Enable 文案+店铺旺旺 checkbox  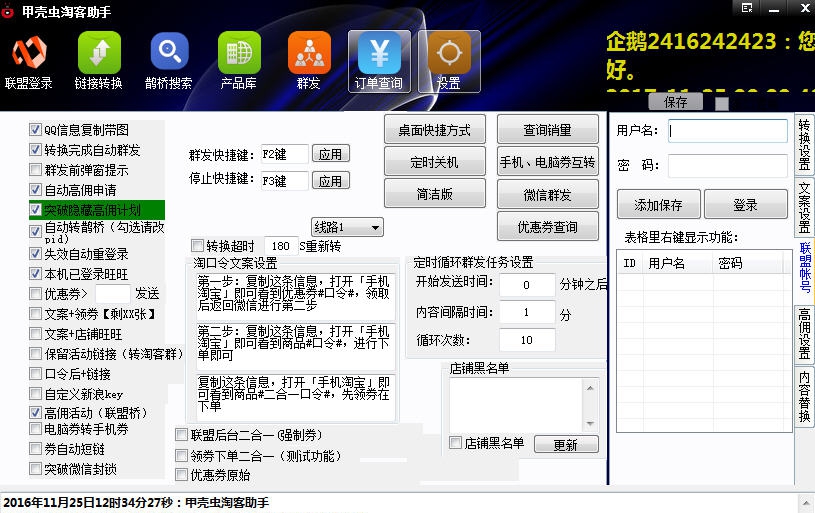tap(35, 334)
